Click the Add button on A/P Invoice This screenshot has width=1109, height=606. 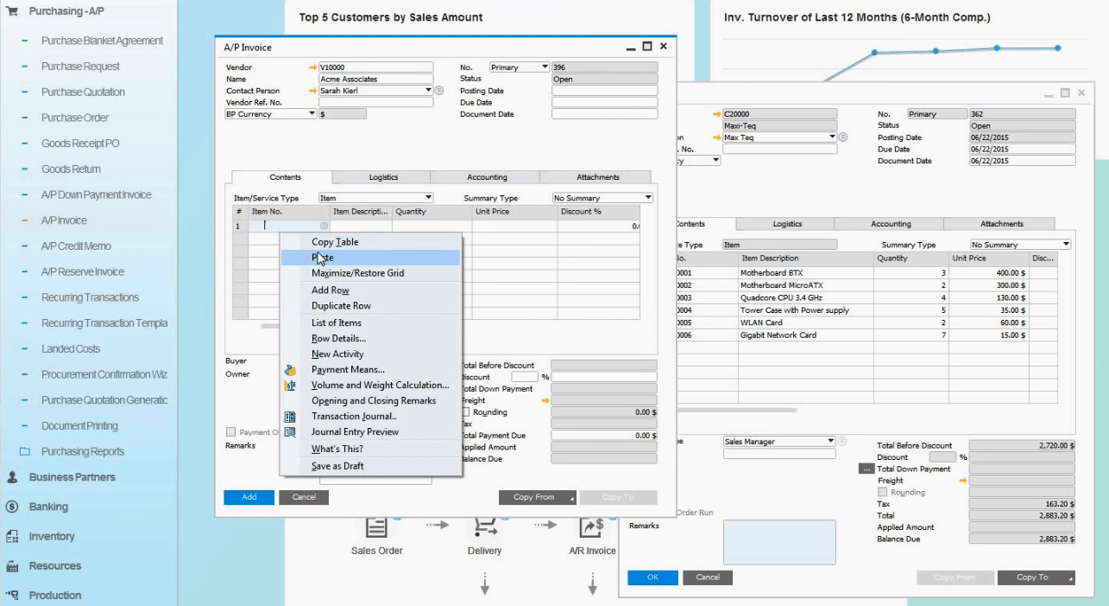click(x=248, y=497)
